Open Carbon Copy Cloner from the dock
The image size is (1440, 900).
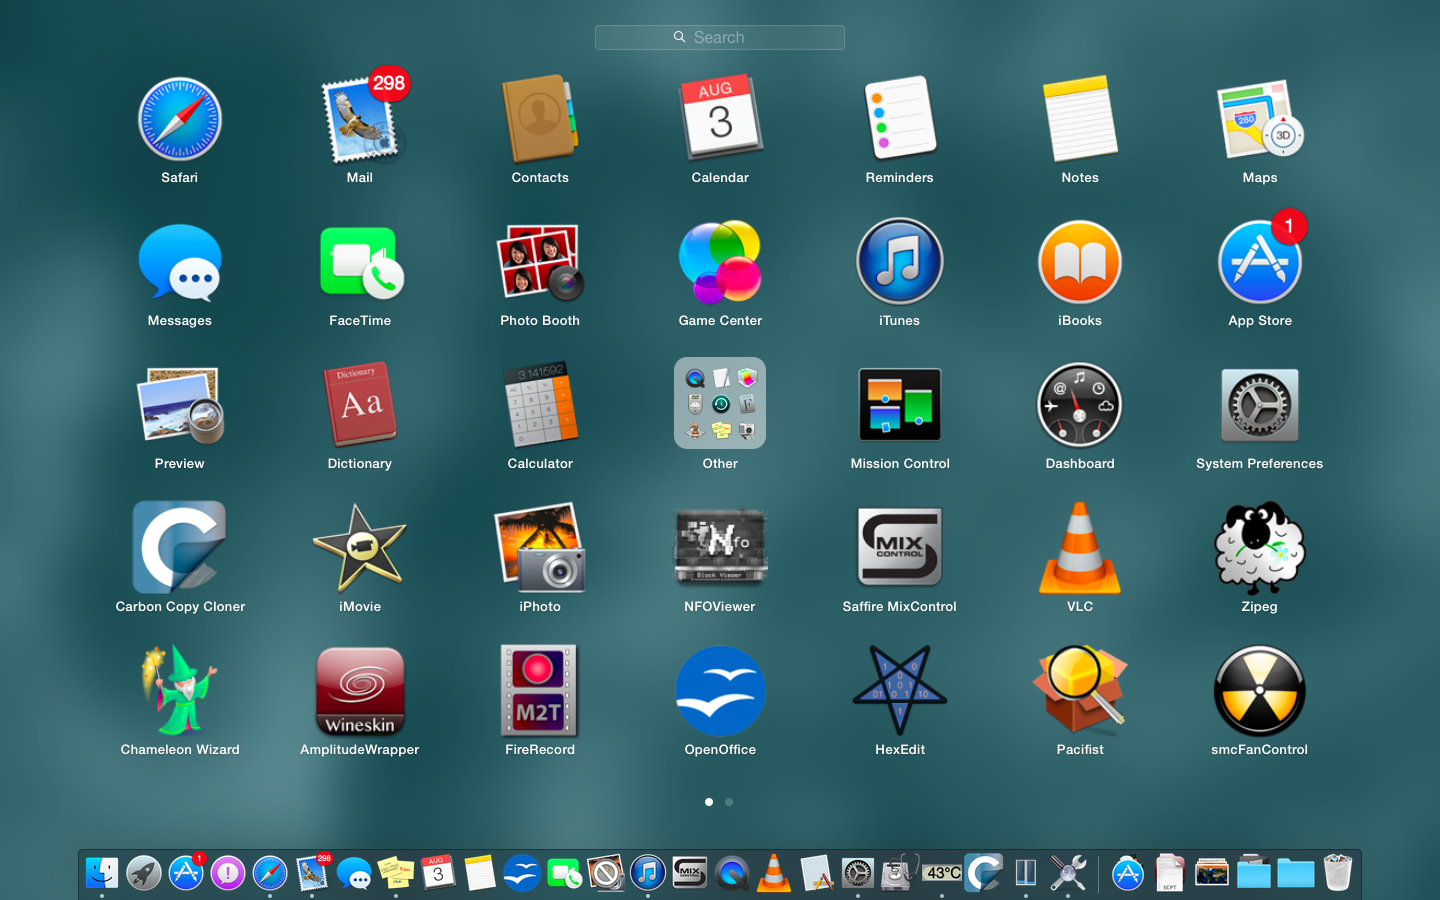click(984, 873)
